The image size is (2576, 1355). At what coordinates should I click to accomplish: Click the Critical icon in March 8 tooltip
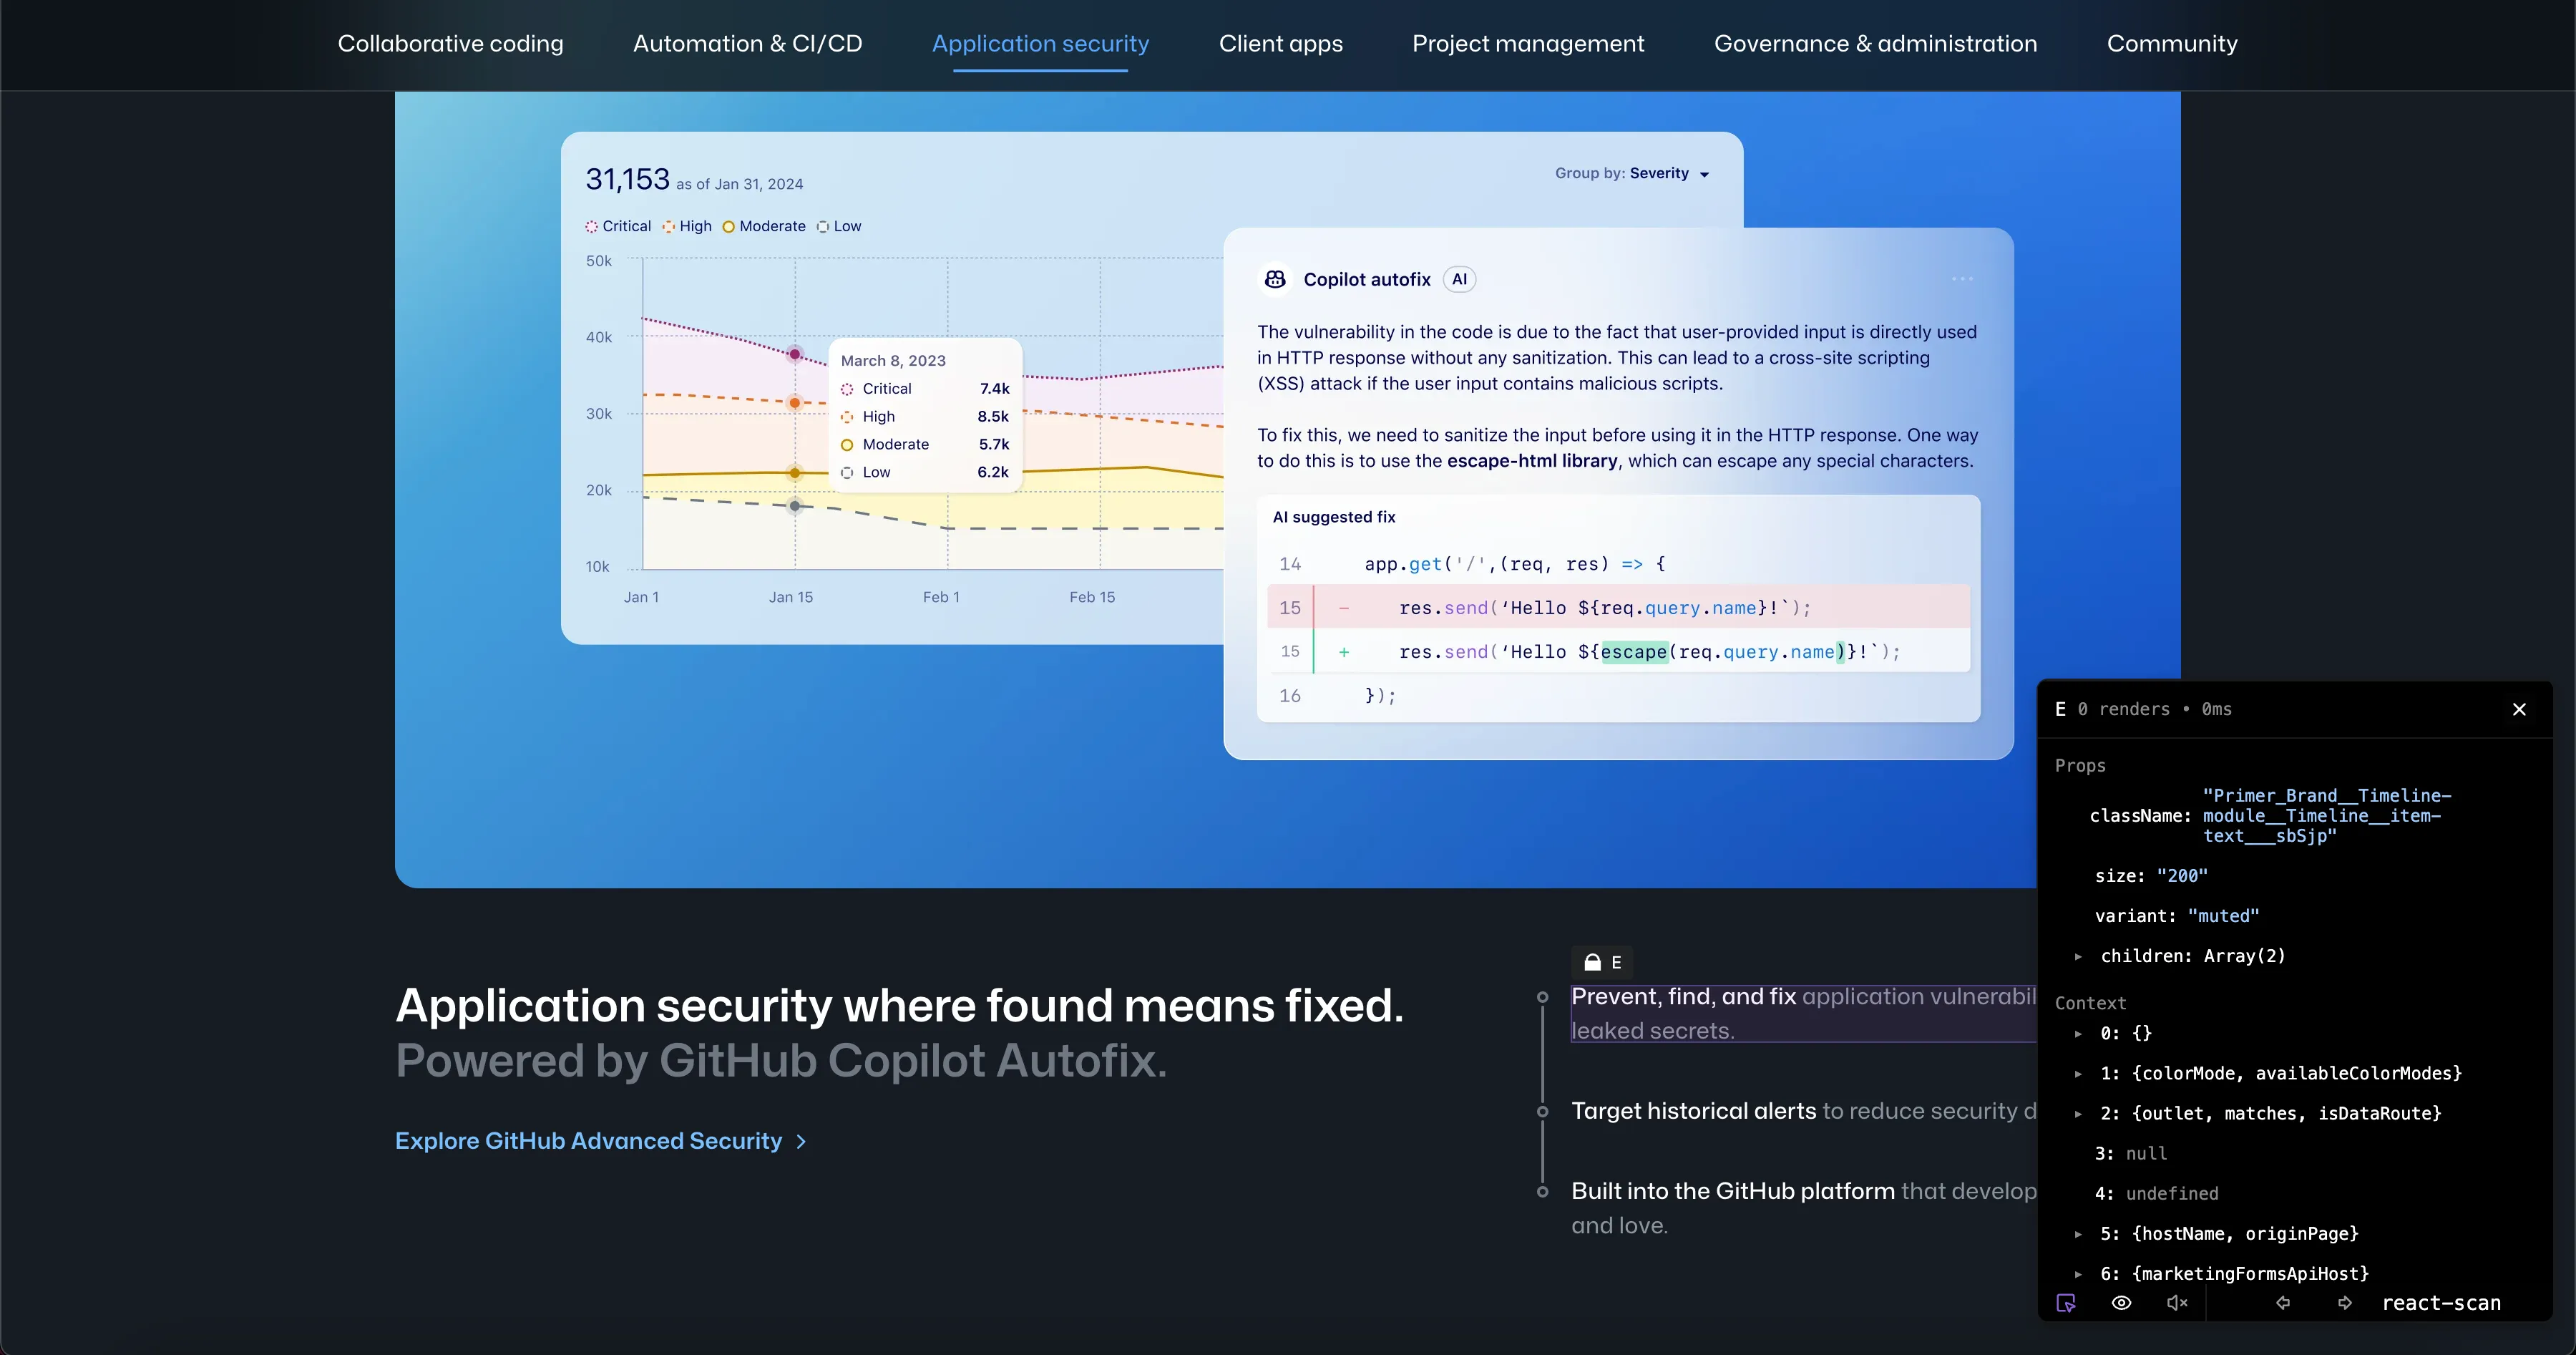tap(847, 389)
